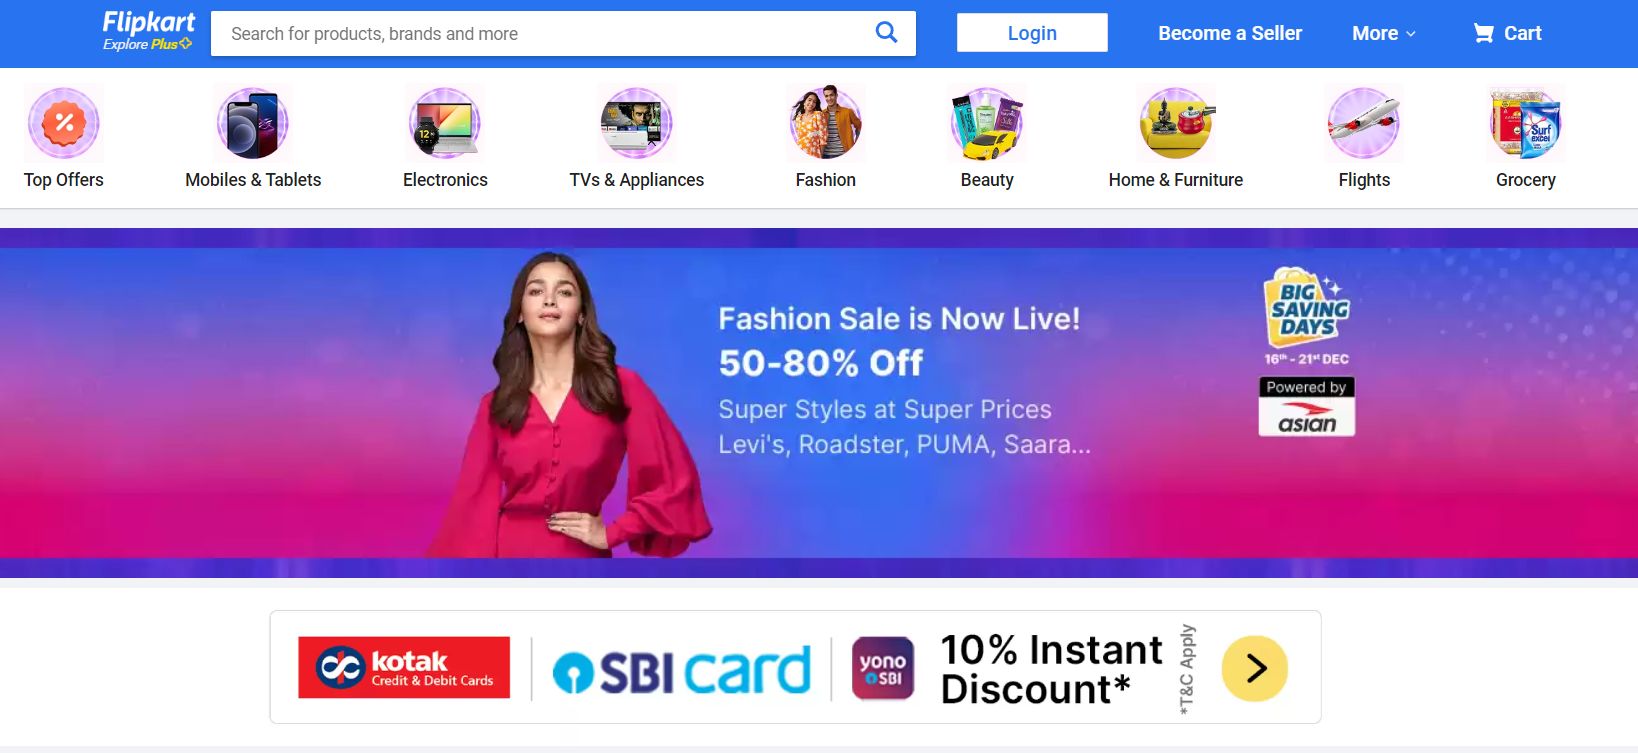Open the TVs & Appliances category icon
The width and height of the screenshot is (1638, 753).
(x=637, y=123)
